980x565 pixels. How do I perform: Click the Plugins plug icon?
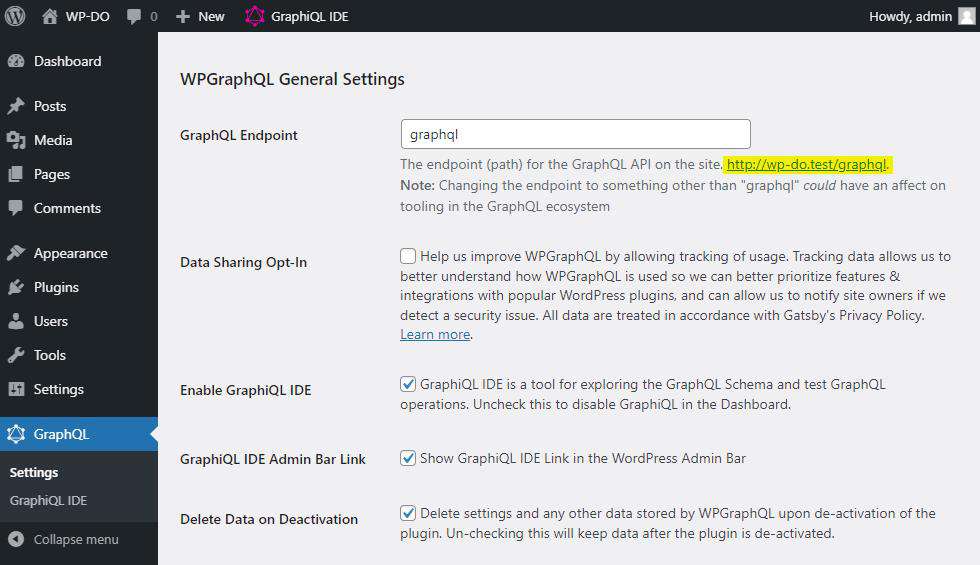[x=16, y=288]
